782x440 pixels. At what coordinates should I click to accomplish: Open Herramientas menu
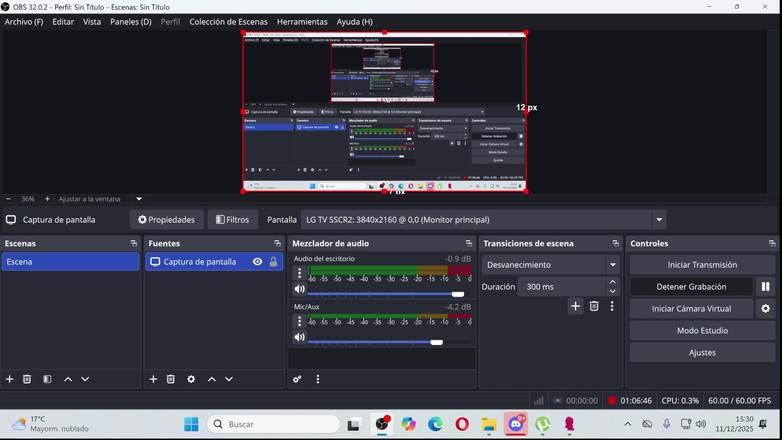(x=302, y=22)
